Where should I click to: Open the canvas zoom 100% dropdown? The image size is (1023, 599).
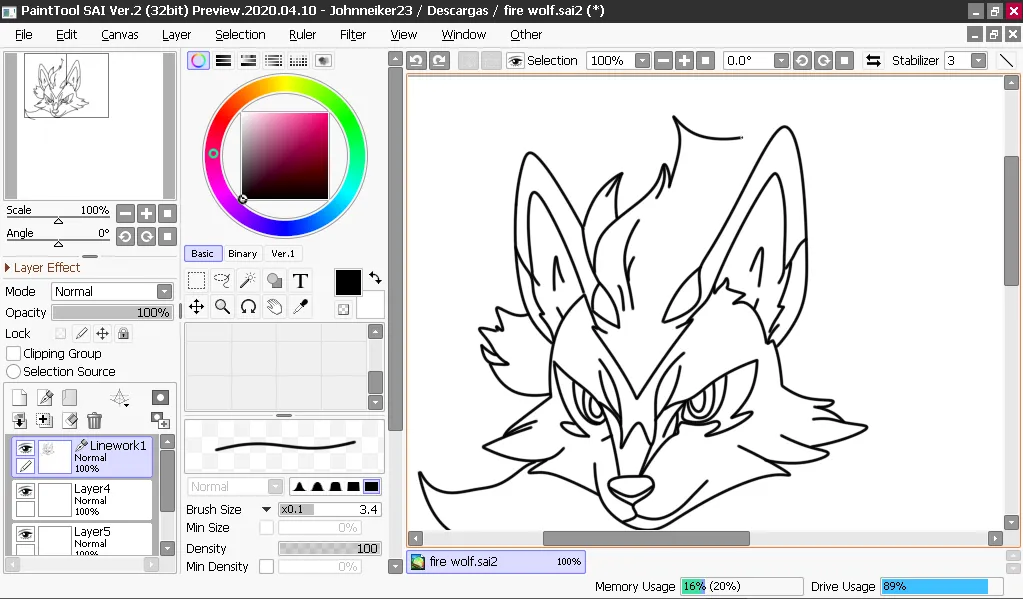[x=643, y=61]
